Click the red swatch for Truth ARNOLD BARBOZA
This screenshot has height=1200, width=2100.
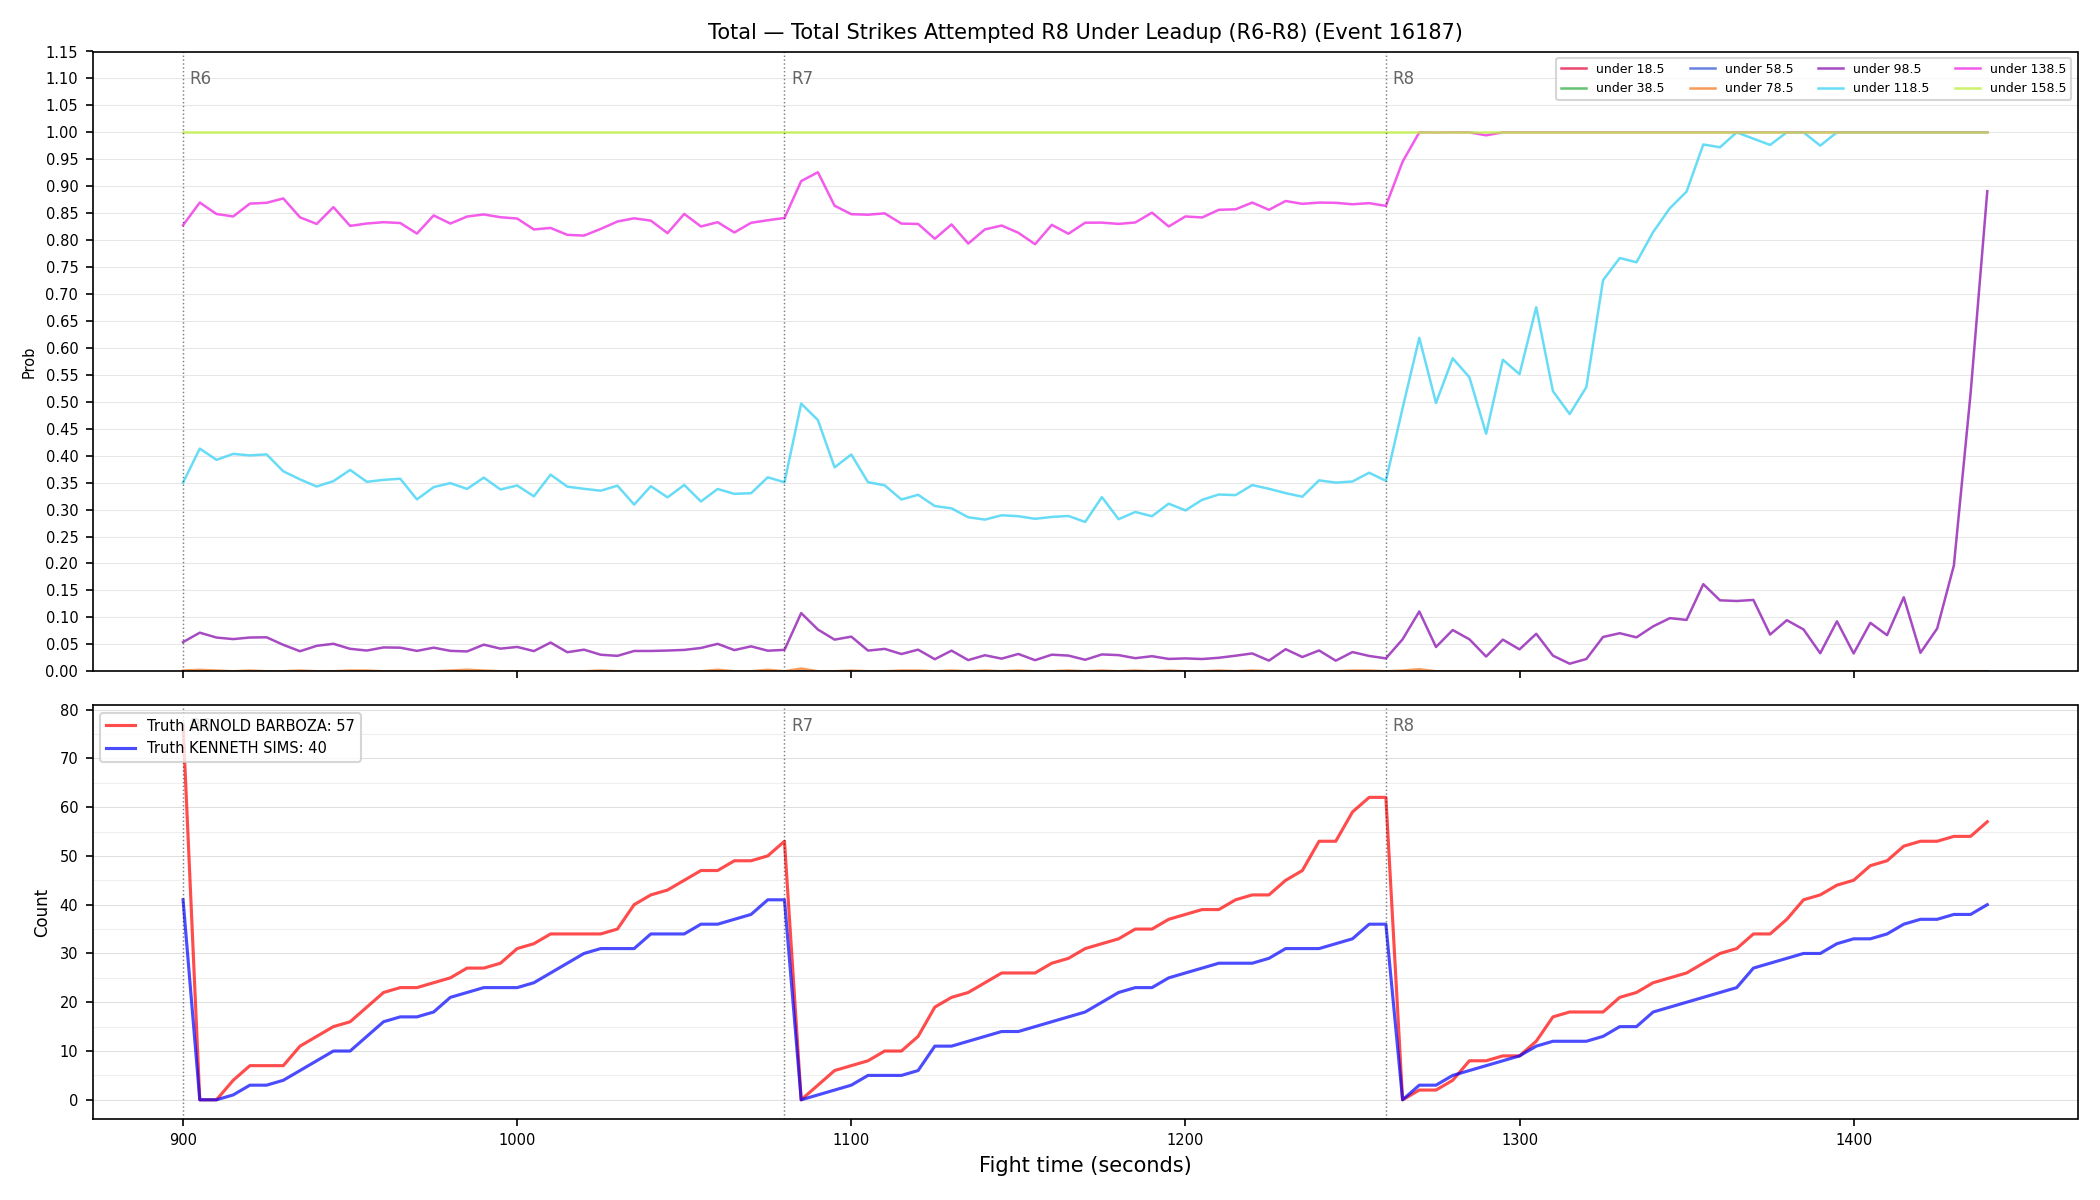point(122,726)
